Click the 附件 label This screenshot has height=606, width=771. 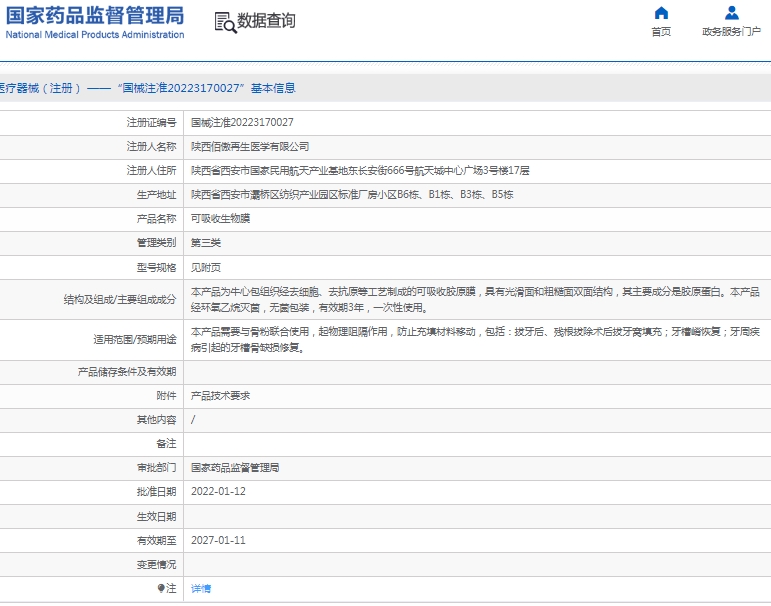pyautogui.click(x=166, y=396)
